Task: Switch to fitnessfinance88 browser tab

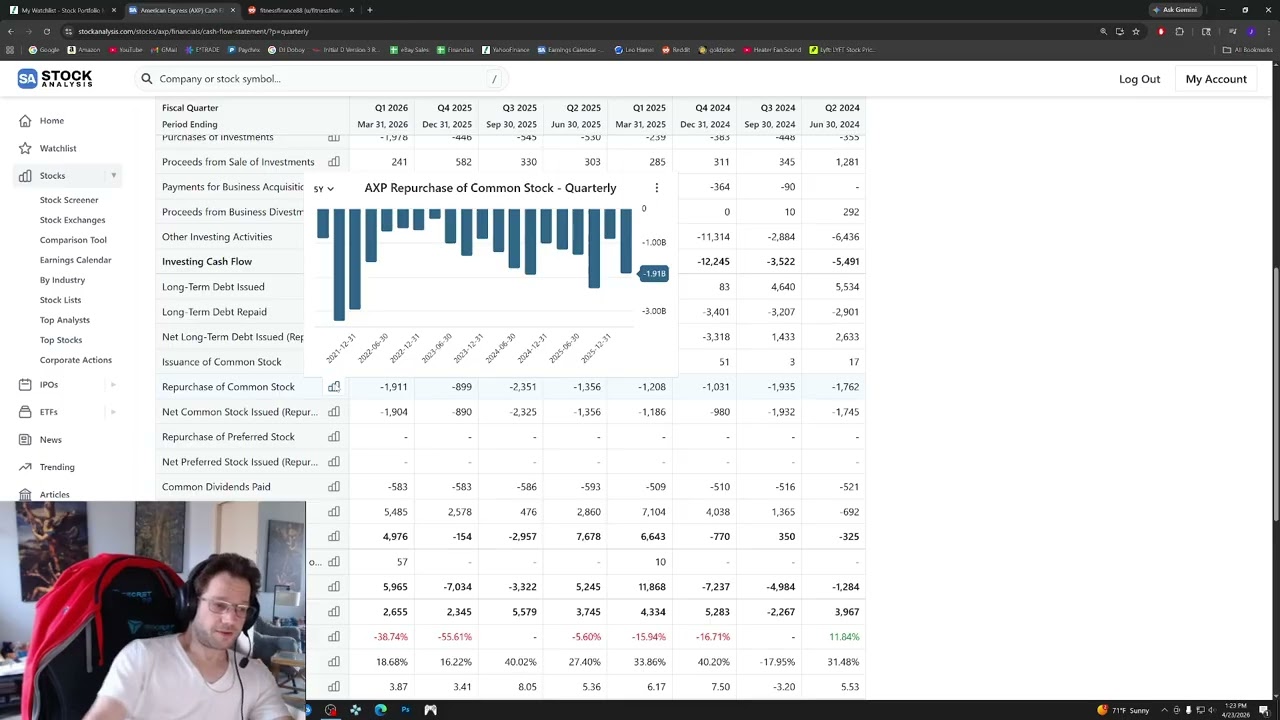Action: 300,10
